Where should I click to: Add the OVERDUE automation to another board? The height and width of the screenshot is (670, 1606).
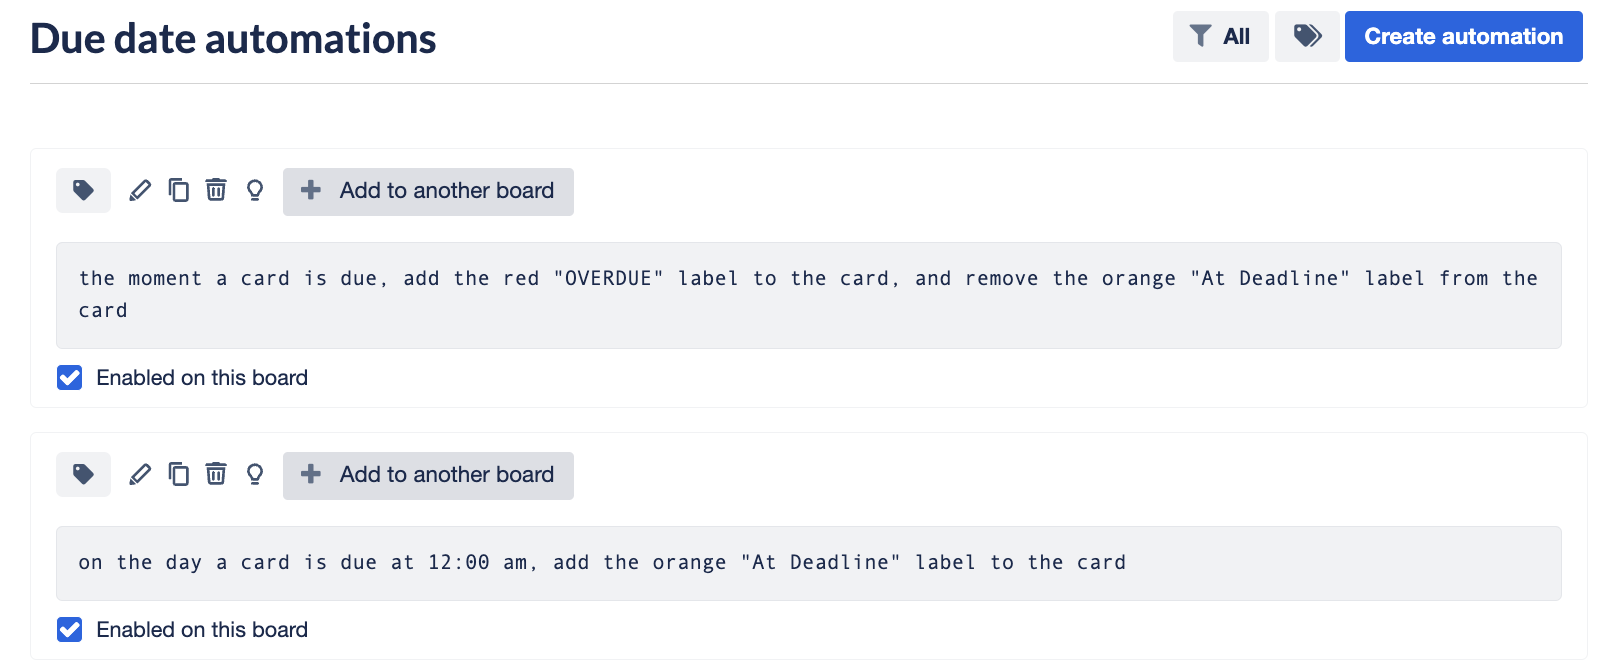428,191
